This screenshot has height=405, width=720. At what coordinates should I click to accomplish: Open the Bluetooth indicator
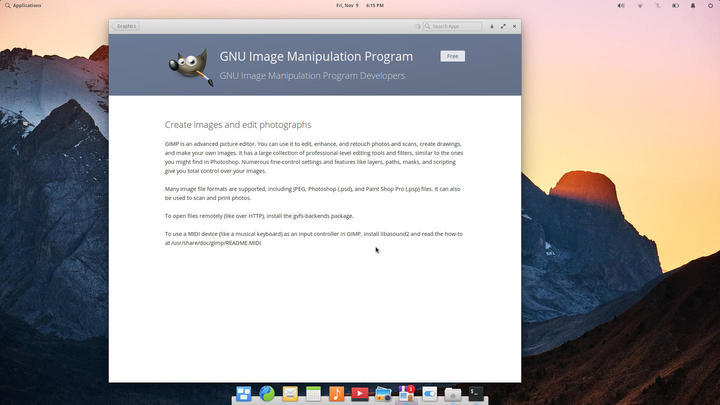[x=658, y=6]
